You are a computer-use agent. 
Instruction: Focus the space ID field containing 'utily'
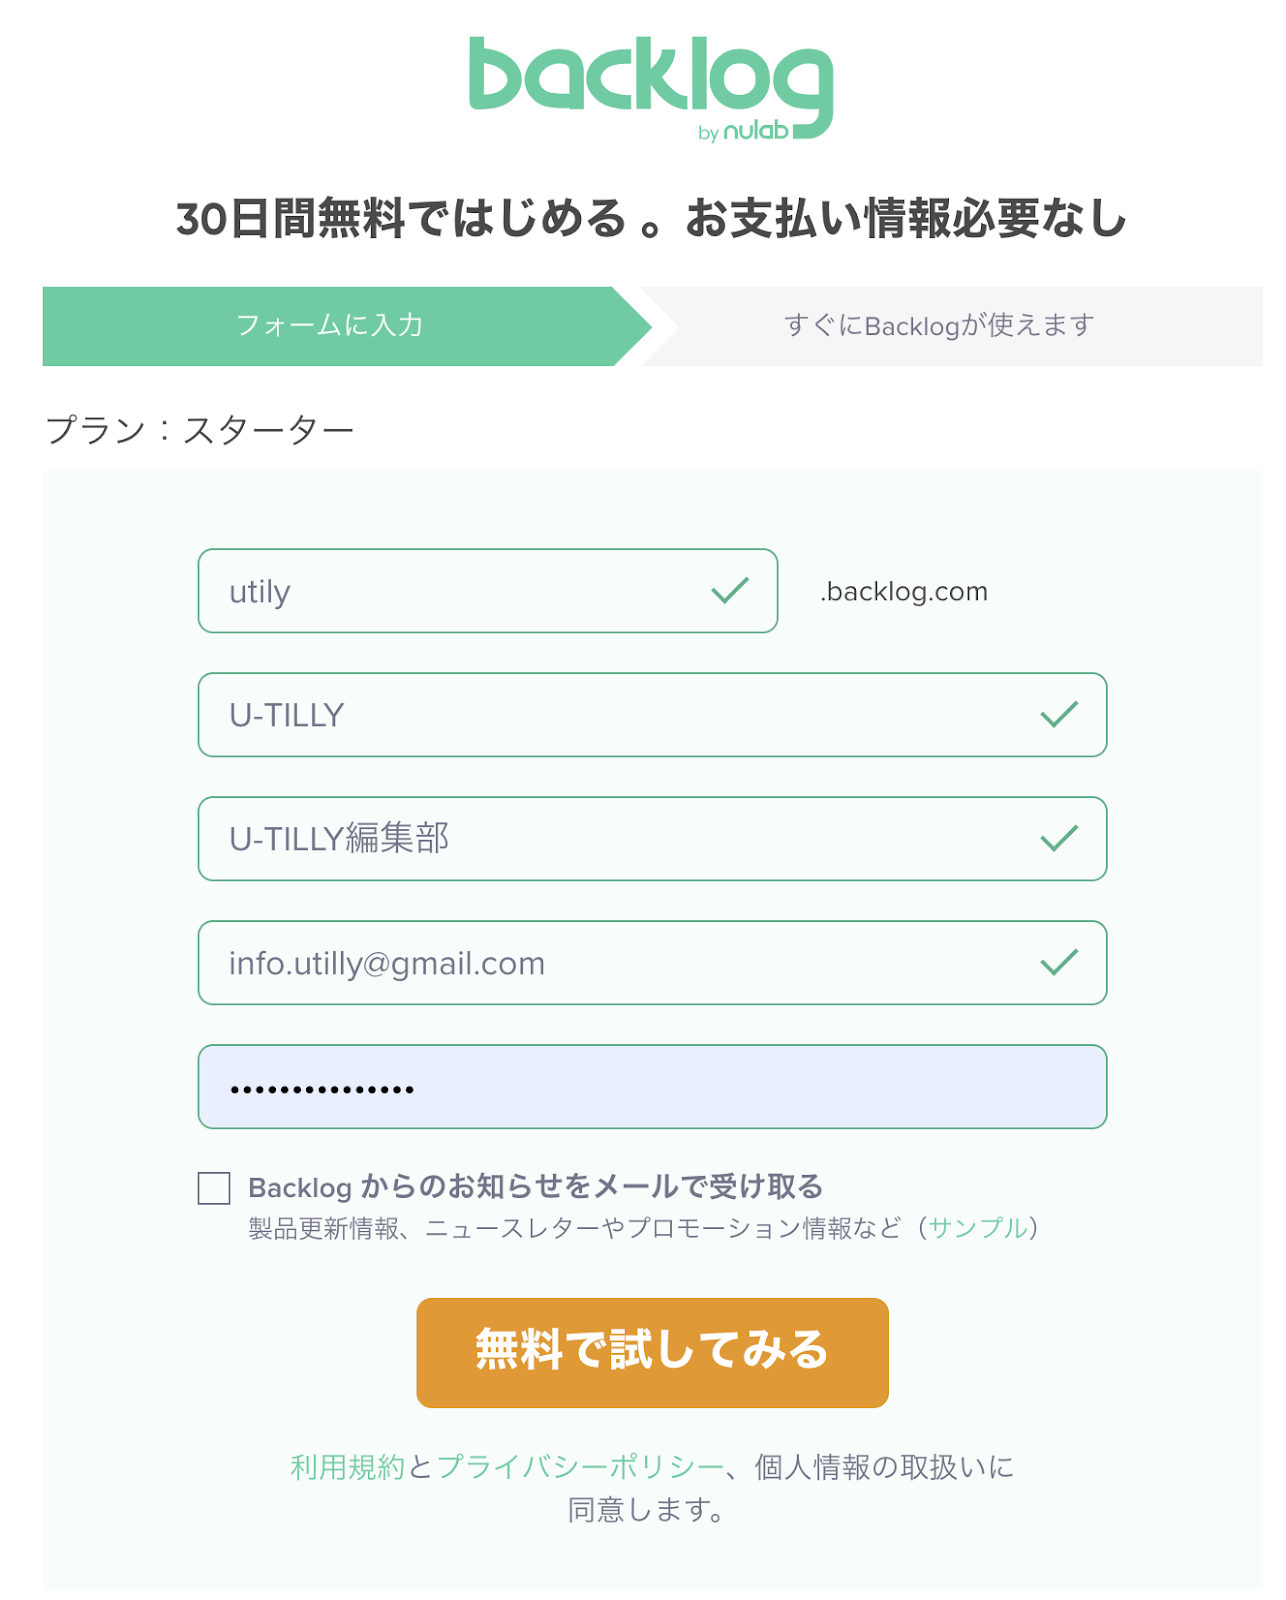coord(450,591)
